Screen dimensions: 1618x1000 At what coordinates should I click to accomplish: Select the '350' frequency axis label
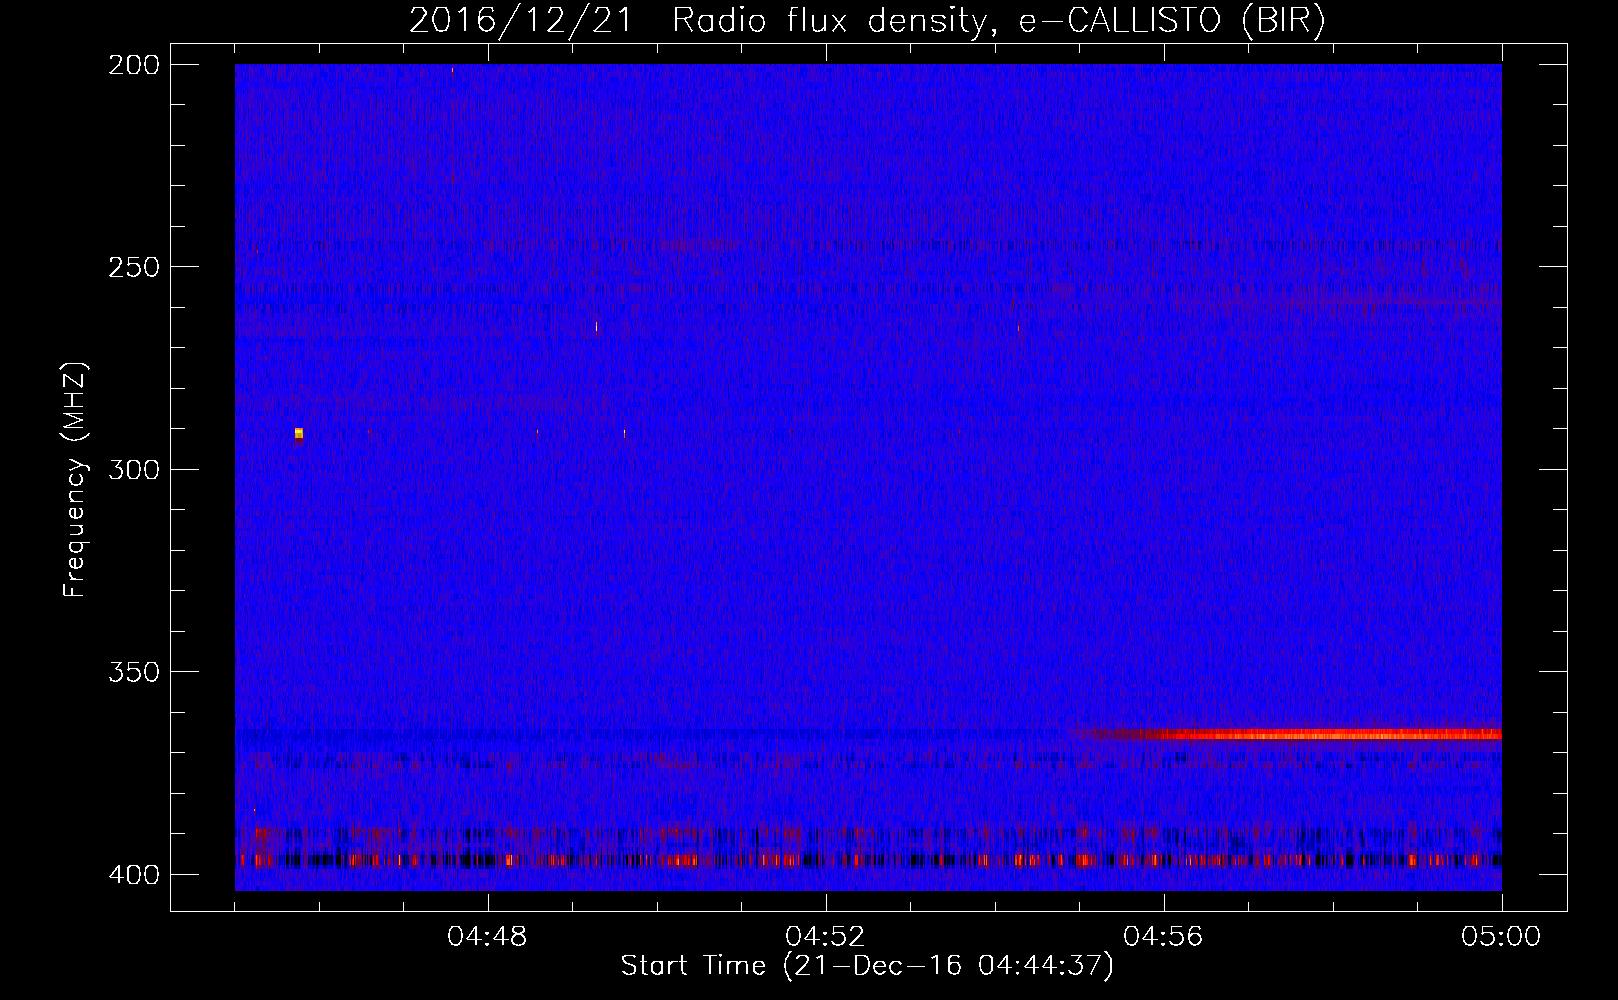coord(133,672)
